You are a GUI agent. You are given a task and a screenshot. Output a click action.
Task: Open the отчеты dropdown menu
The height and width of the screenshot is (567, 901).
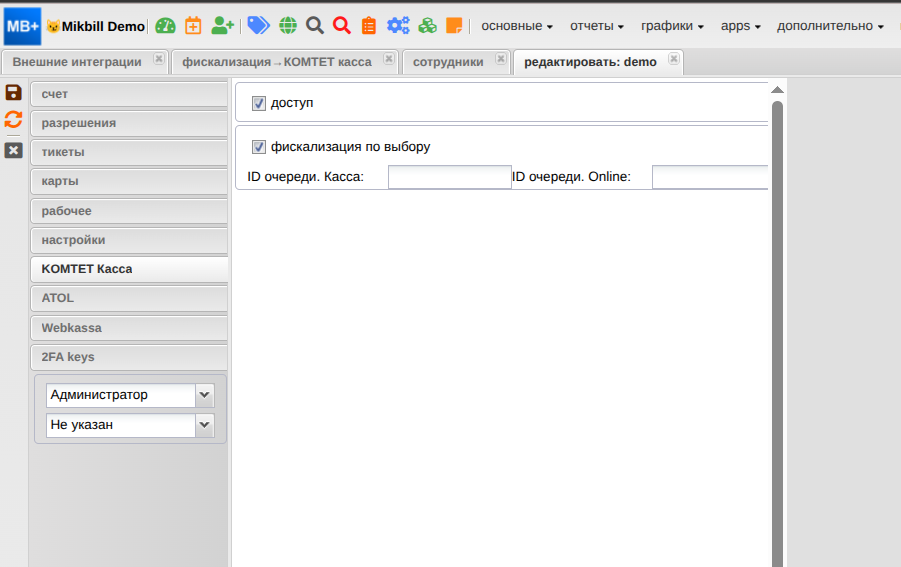[596, 26]
